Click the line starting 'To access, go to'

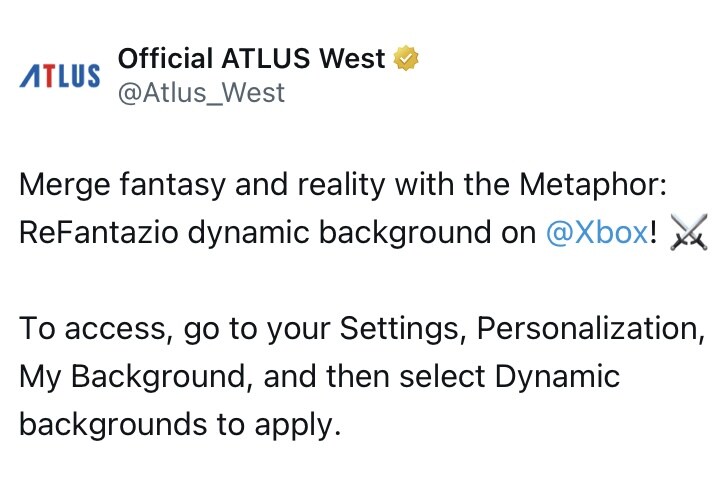pyautogui.click(x=362, y=328)
